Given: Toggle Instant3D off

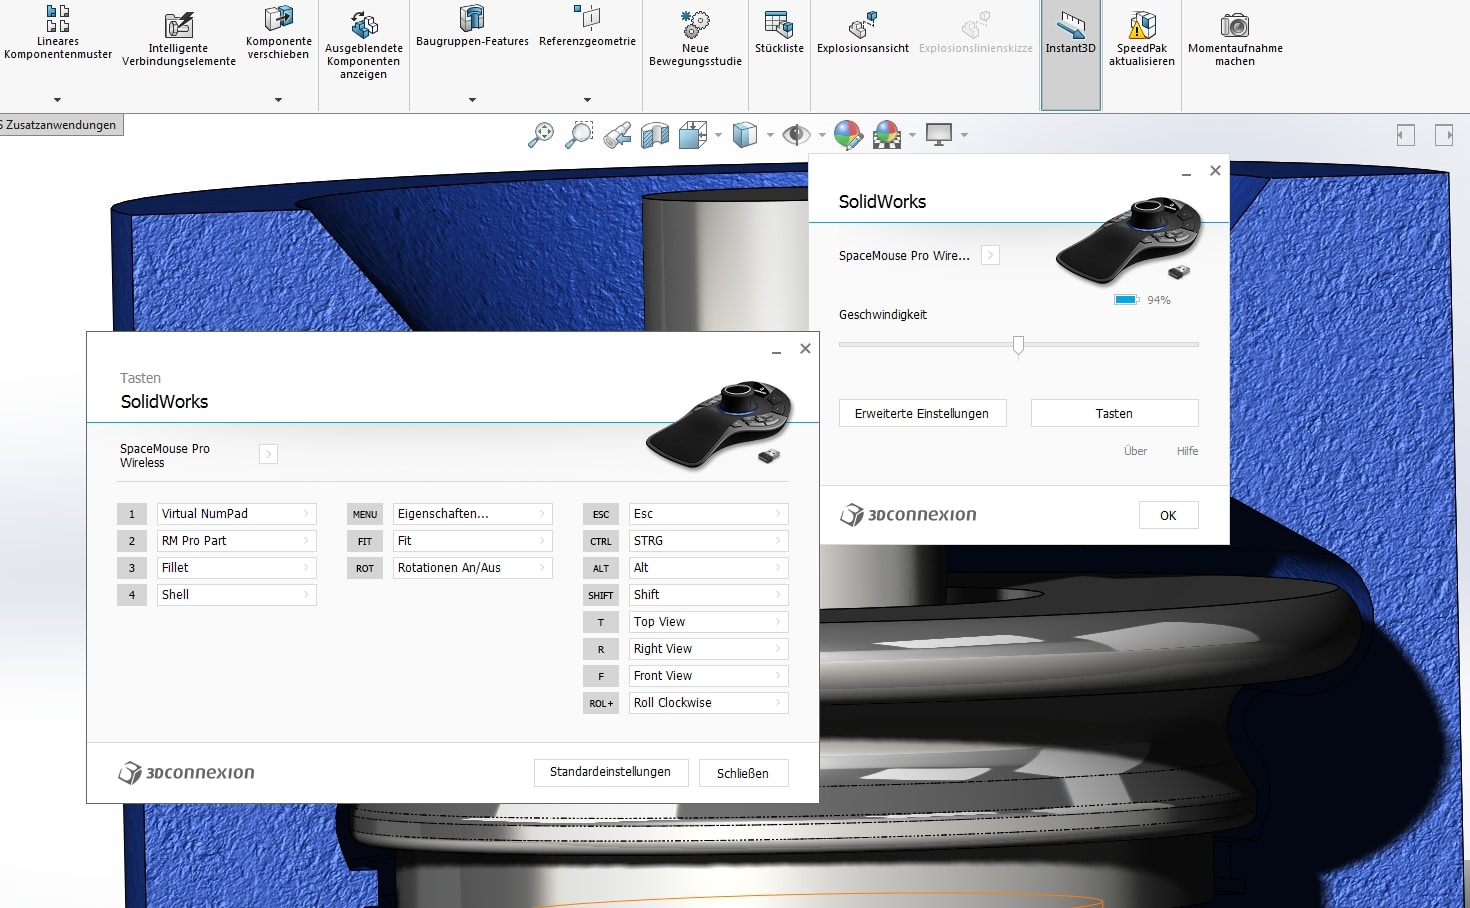Looking at the screenshot, I should pyautogui.click(x=1071, y=54).
